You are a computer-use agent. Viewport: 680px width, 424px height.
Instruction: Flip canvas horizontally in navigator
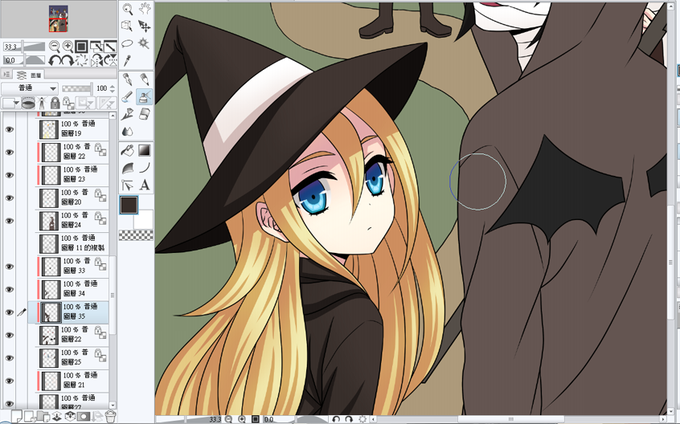tap(96, 60)
